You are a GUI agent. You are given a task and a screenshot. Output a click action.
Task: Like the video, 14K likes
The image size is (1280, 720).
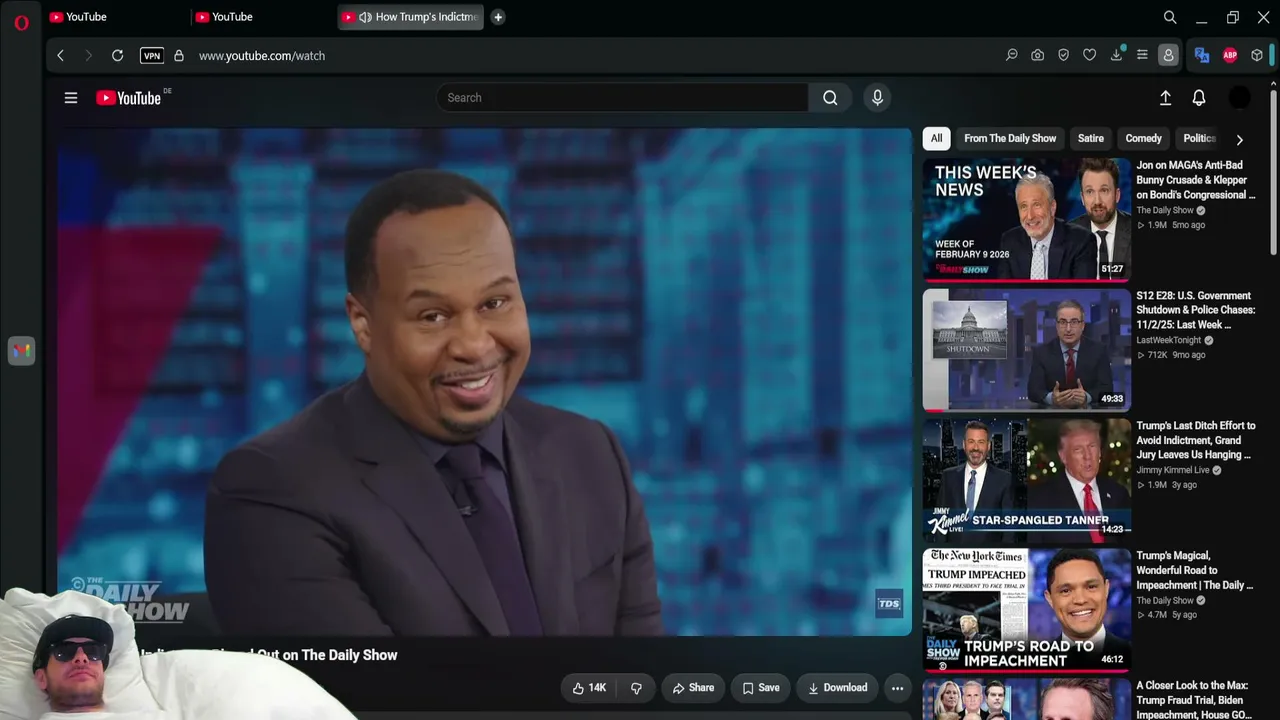(589, 688)
